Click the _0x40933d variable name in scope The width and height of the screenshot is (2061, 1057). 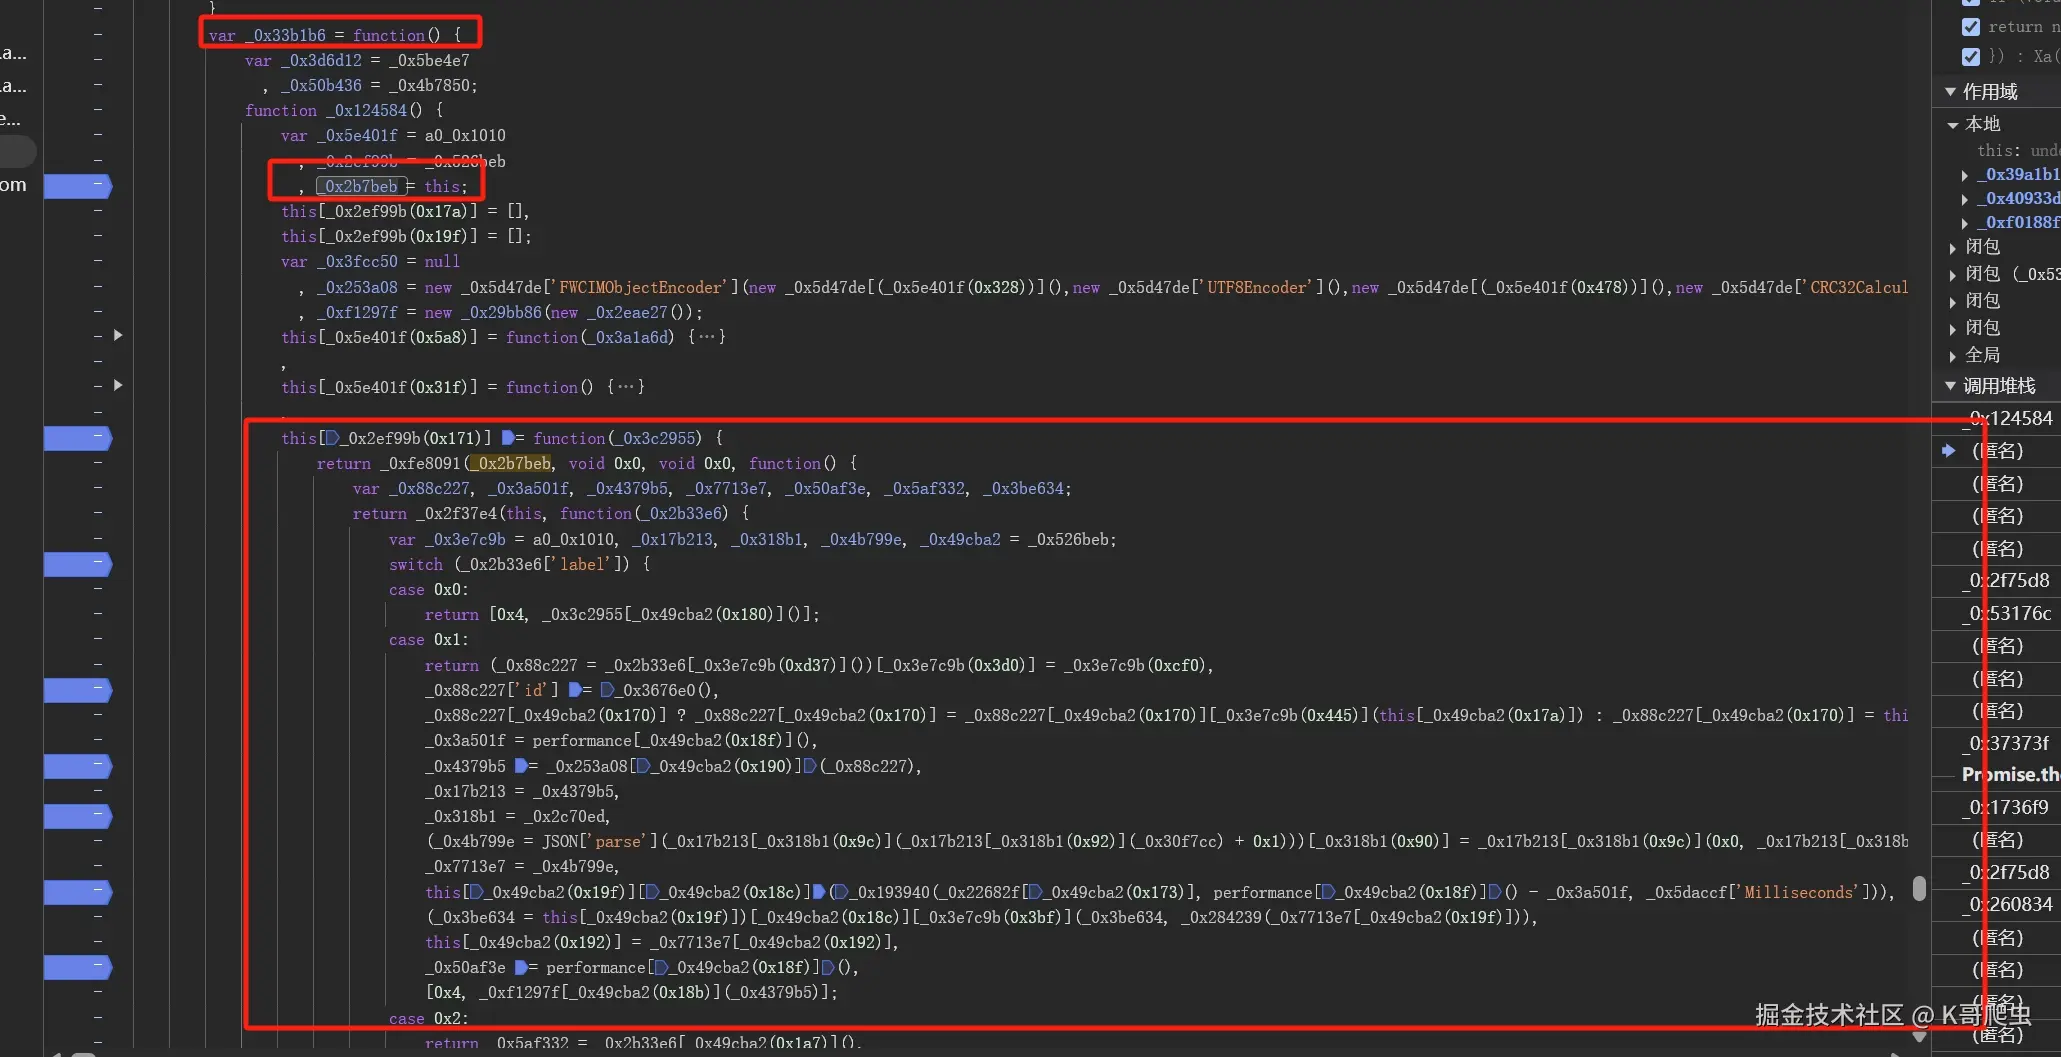pyautogui.click(x=2019, y=198)
